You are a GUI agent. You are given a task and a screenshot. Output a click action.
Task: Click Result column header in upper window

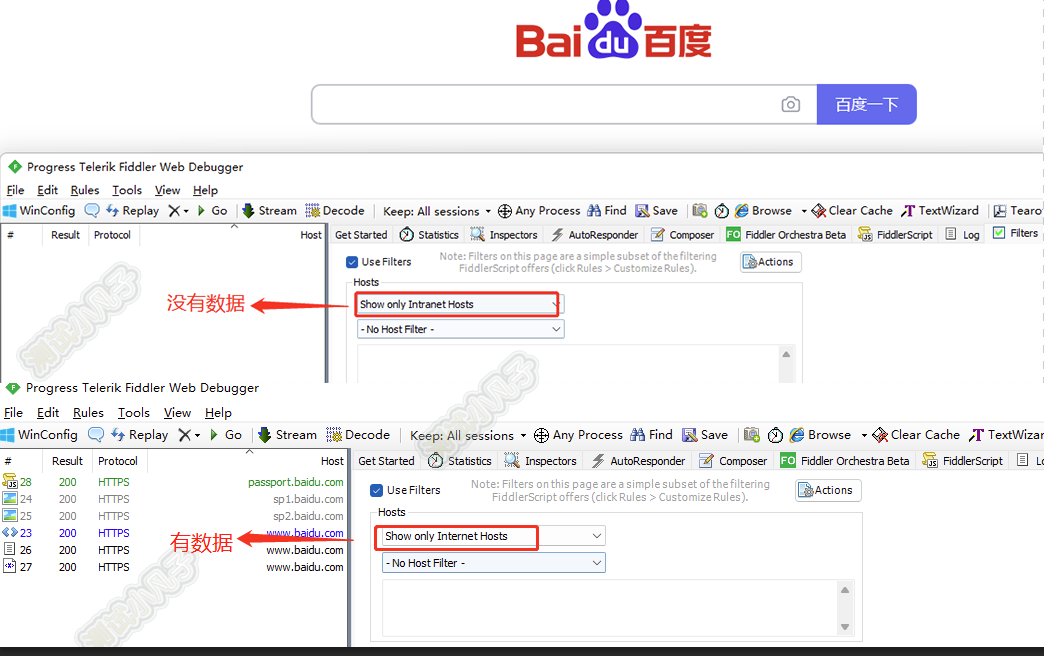65,234
